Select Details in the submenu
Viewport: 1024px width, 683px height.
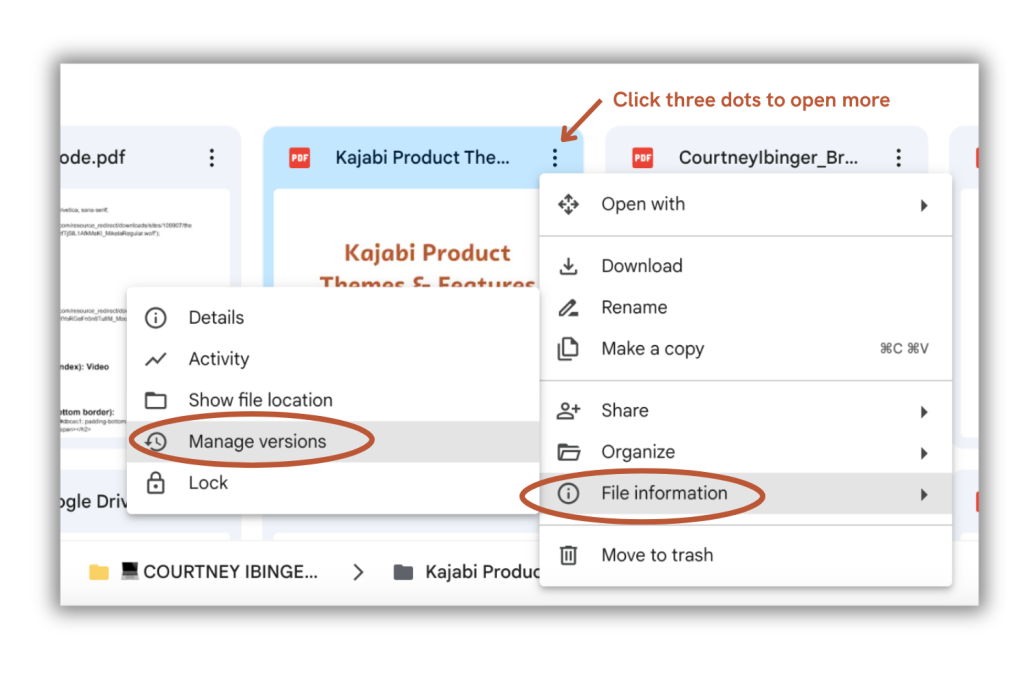pyautogui.click(x=333, y=318)
